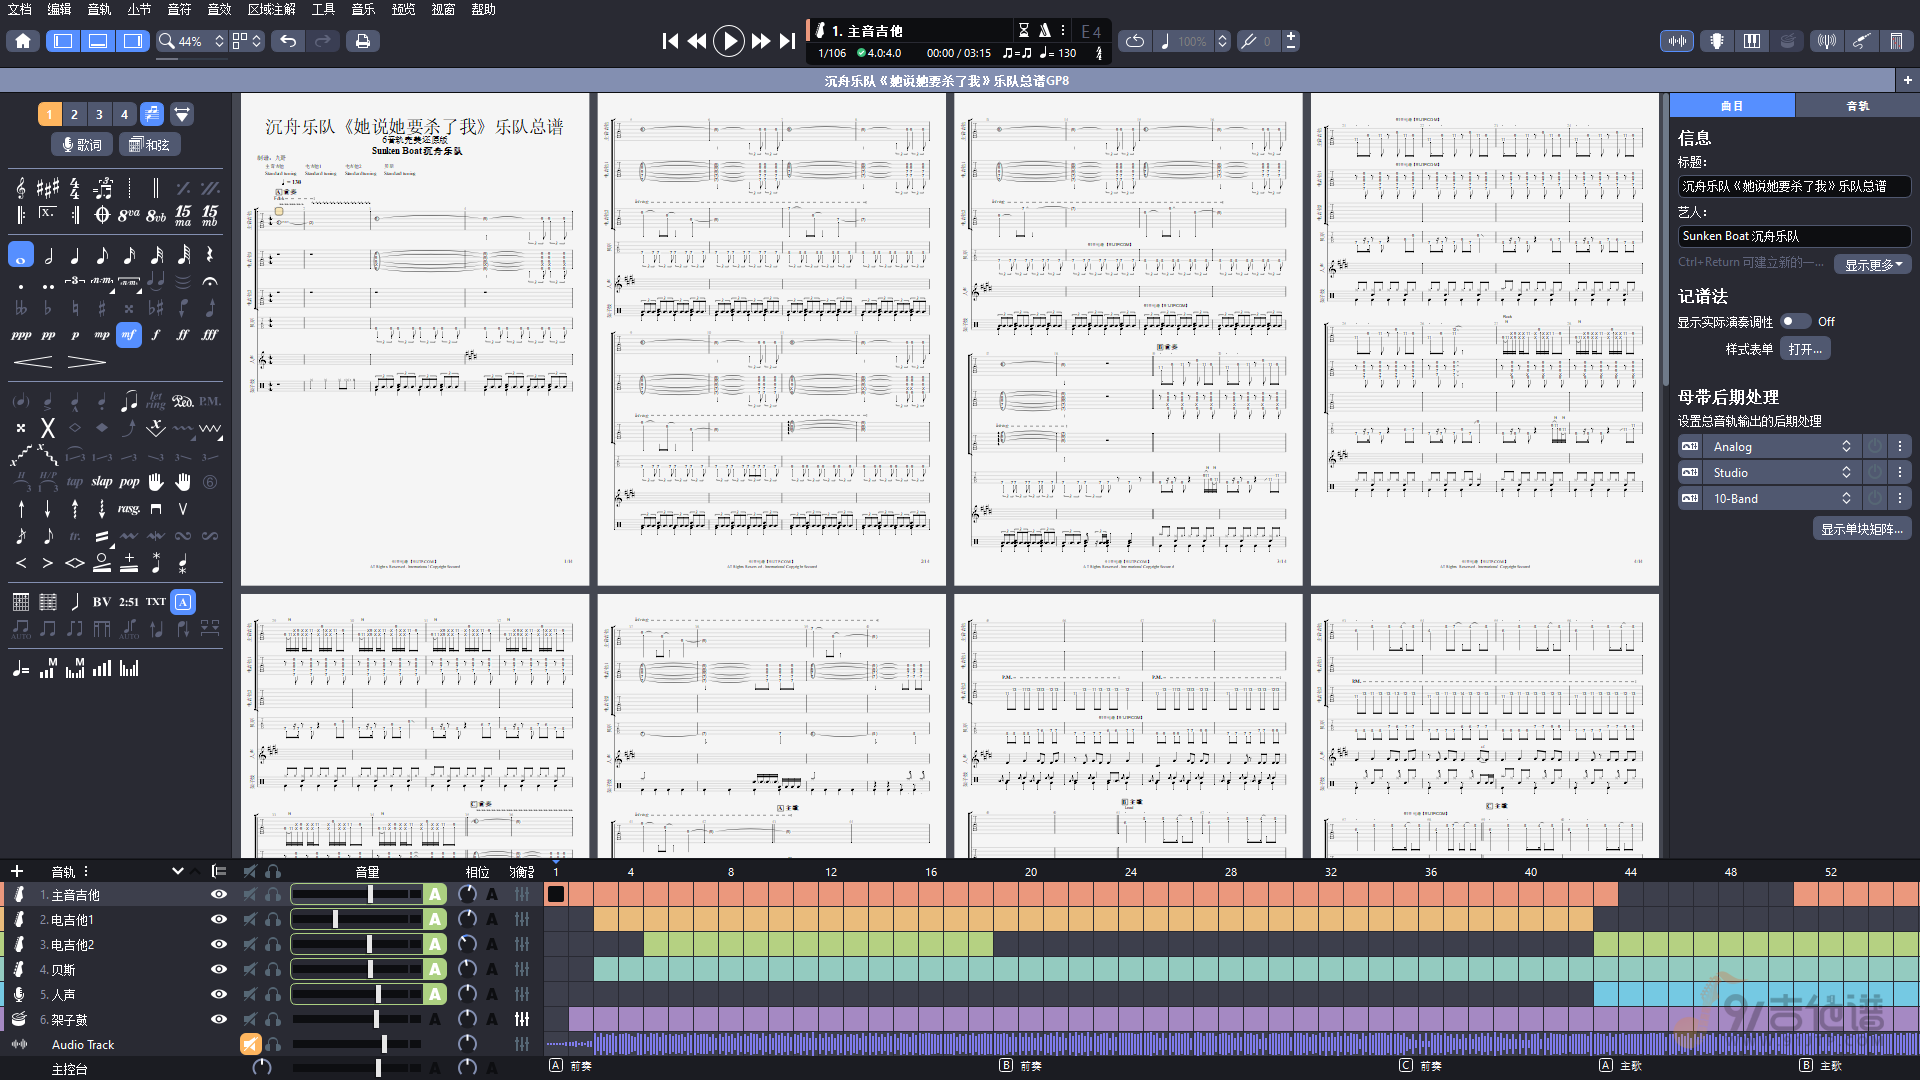Select the dead note X icon

pyautogui.click(x=47, y=429)
